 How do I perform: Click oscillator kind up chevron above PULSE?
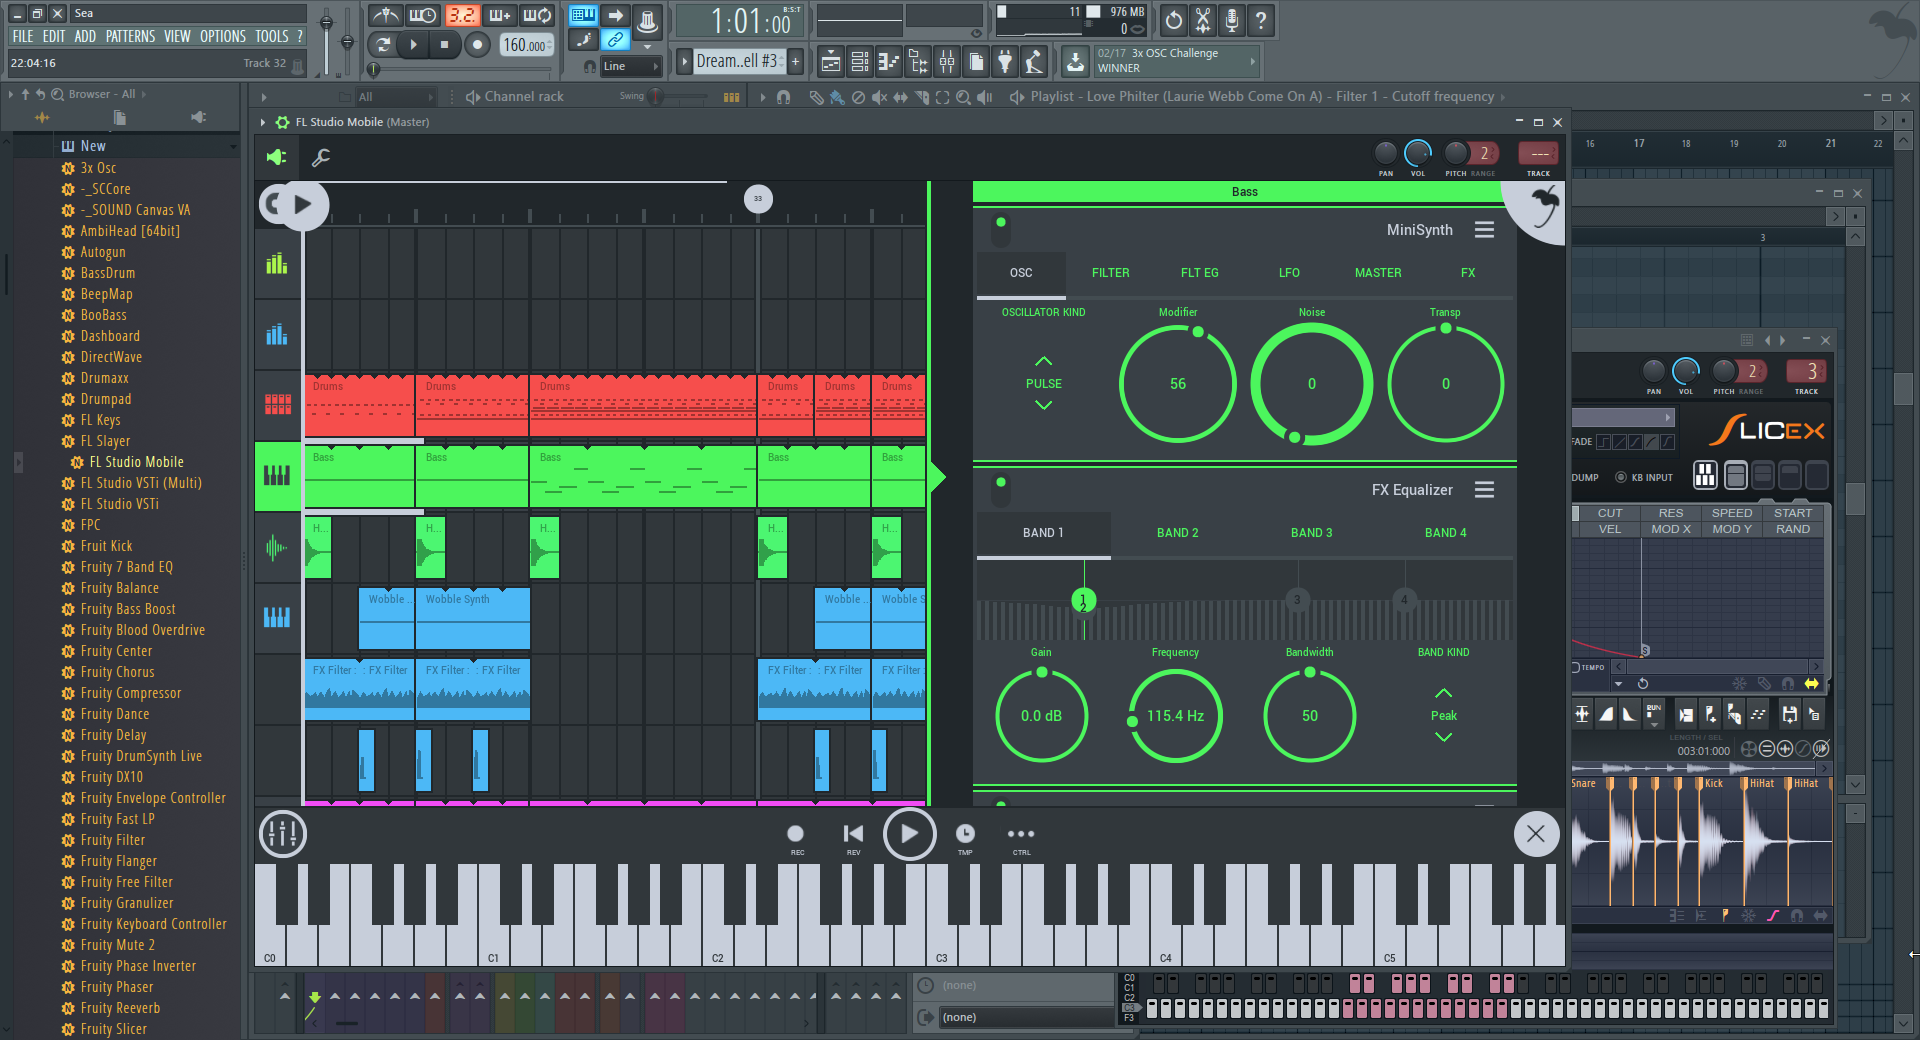pos(1043,361)
